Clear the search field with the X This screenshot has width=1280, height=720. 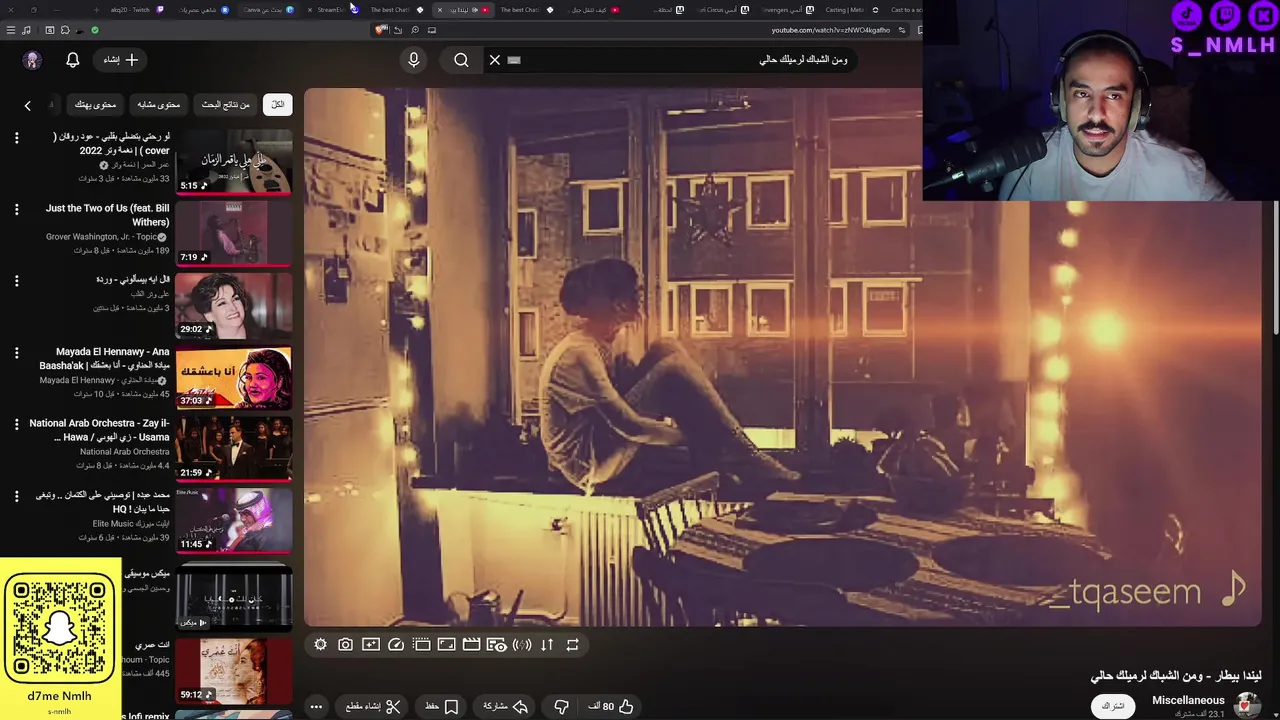494,60
